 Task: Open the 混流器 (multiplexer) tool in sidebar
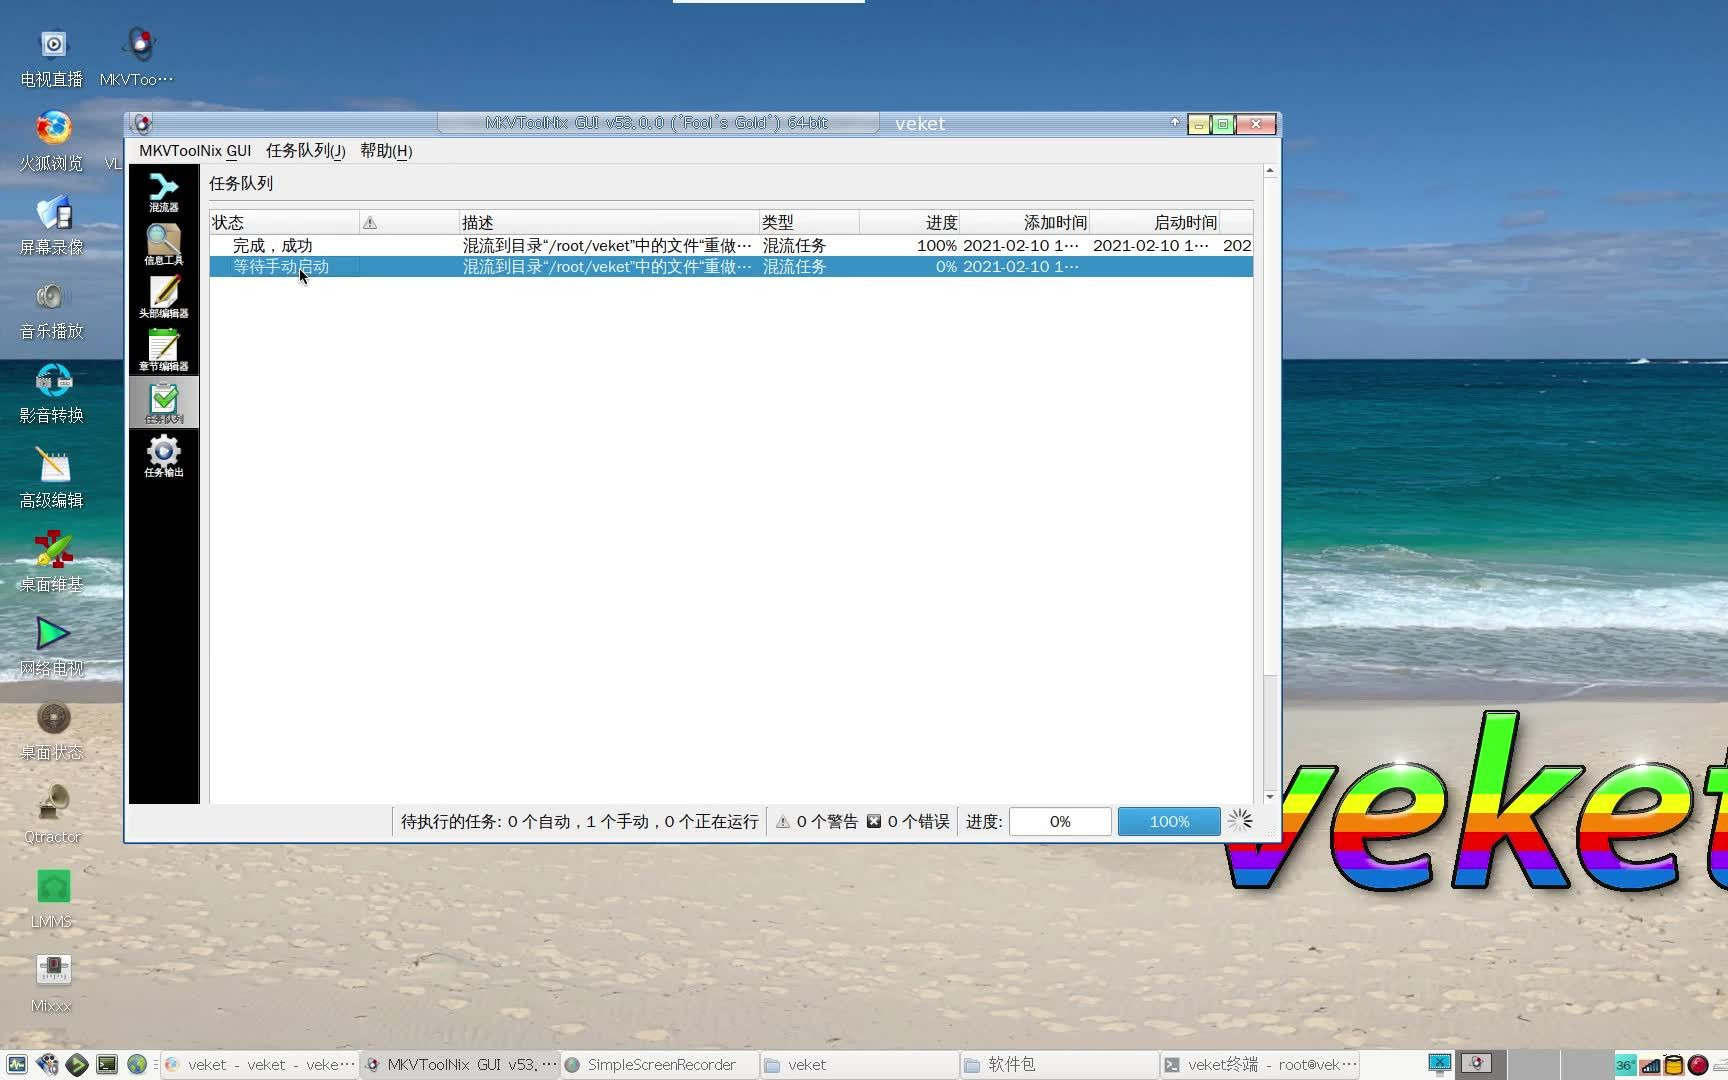click(163, 192)
